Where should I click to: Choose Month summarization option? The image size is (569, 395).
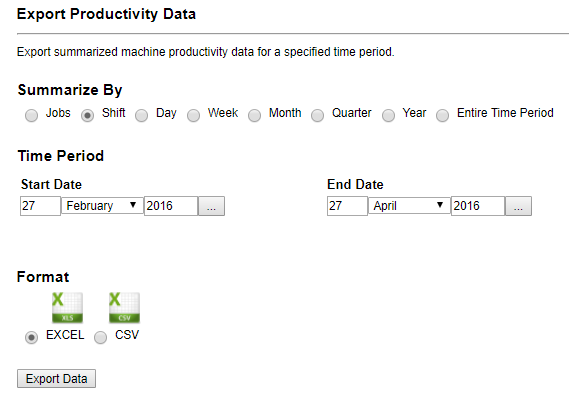point(254,115)
